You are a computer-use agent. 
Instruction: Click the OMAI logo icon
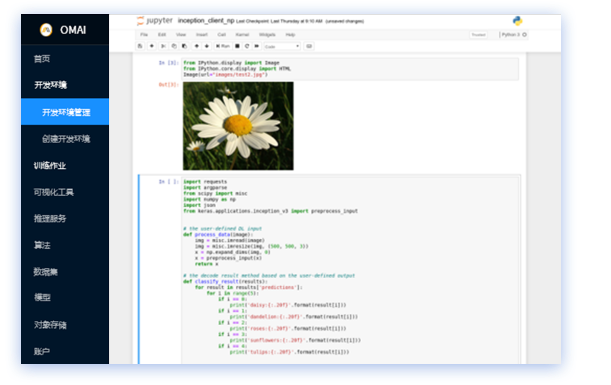click(46, 30)
